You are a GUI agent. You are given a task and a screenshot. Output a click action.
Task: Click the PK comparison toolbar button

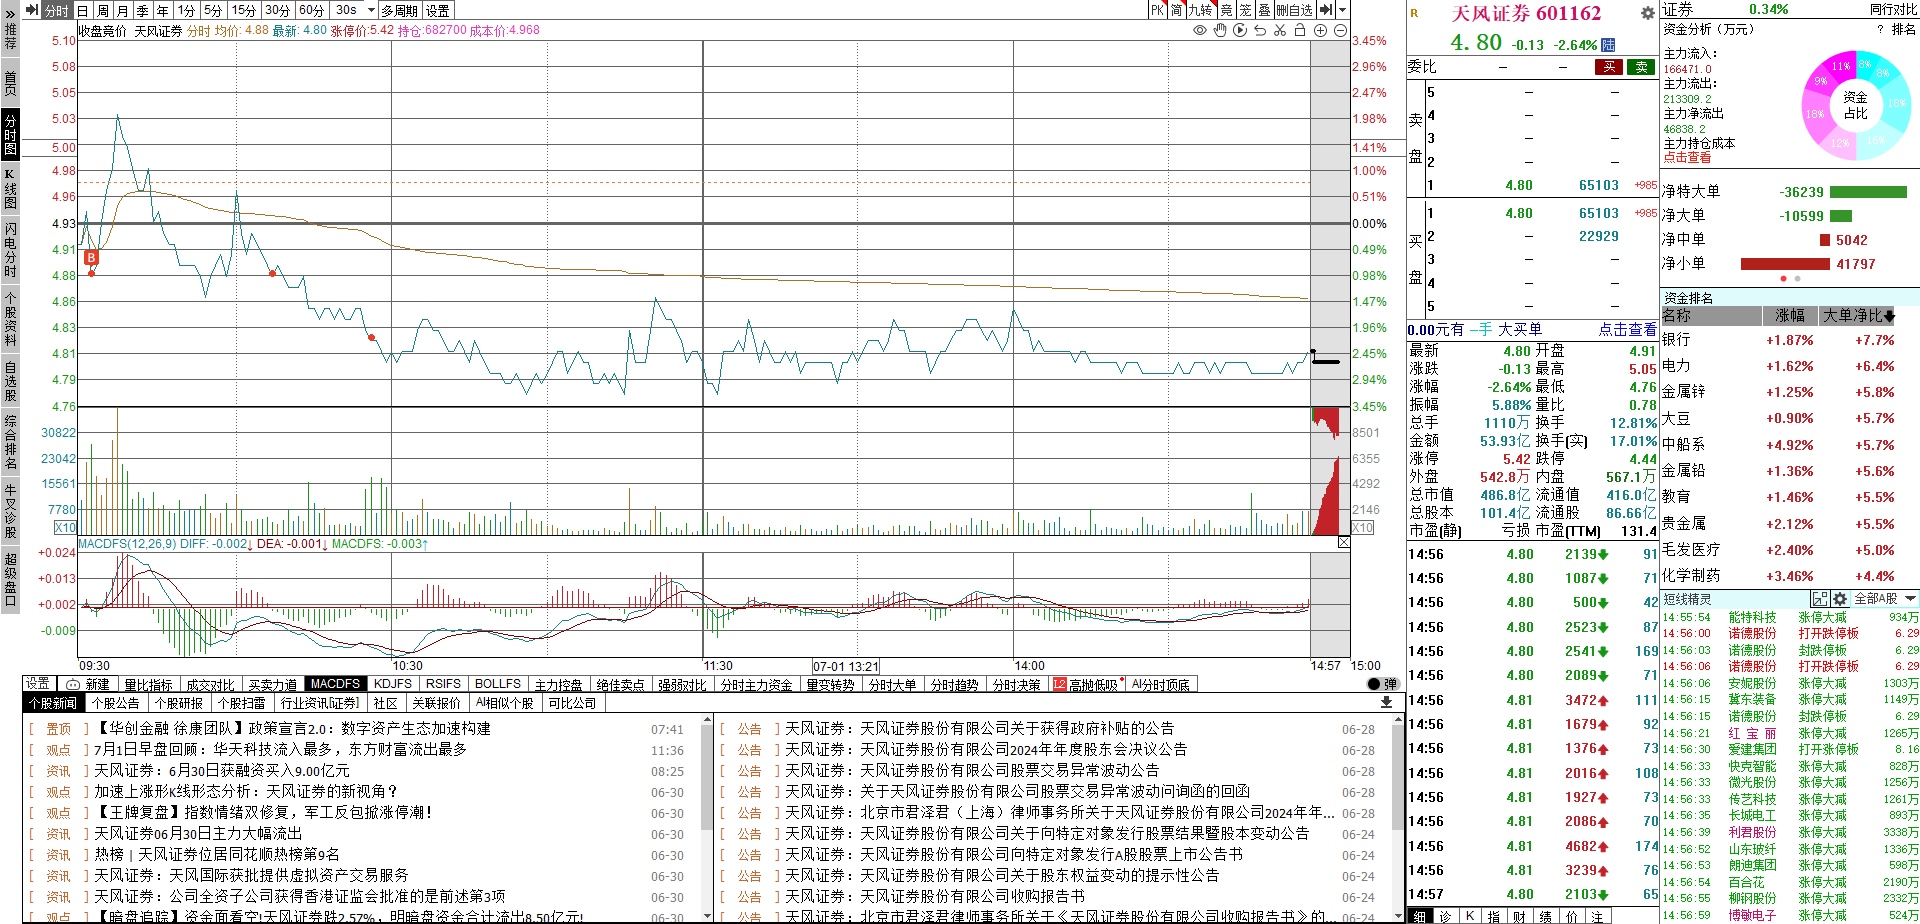[1157, 10]
